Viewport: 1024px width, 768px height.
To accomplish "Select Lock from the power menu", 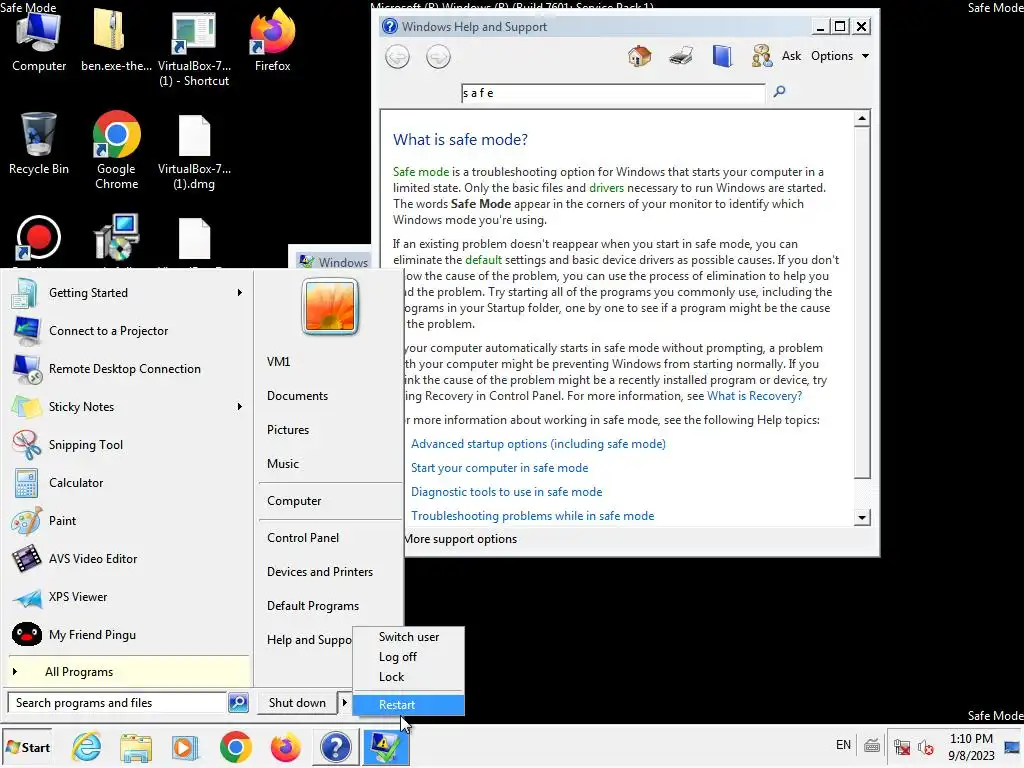I will [408, 677].
